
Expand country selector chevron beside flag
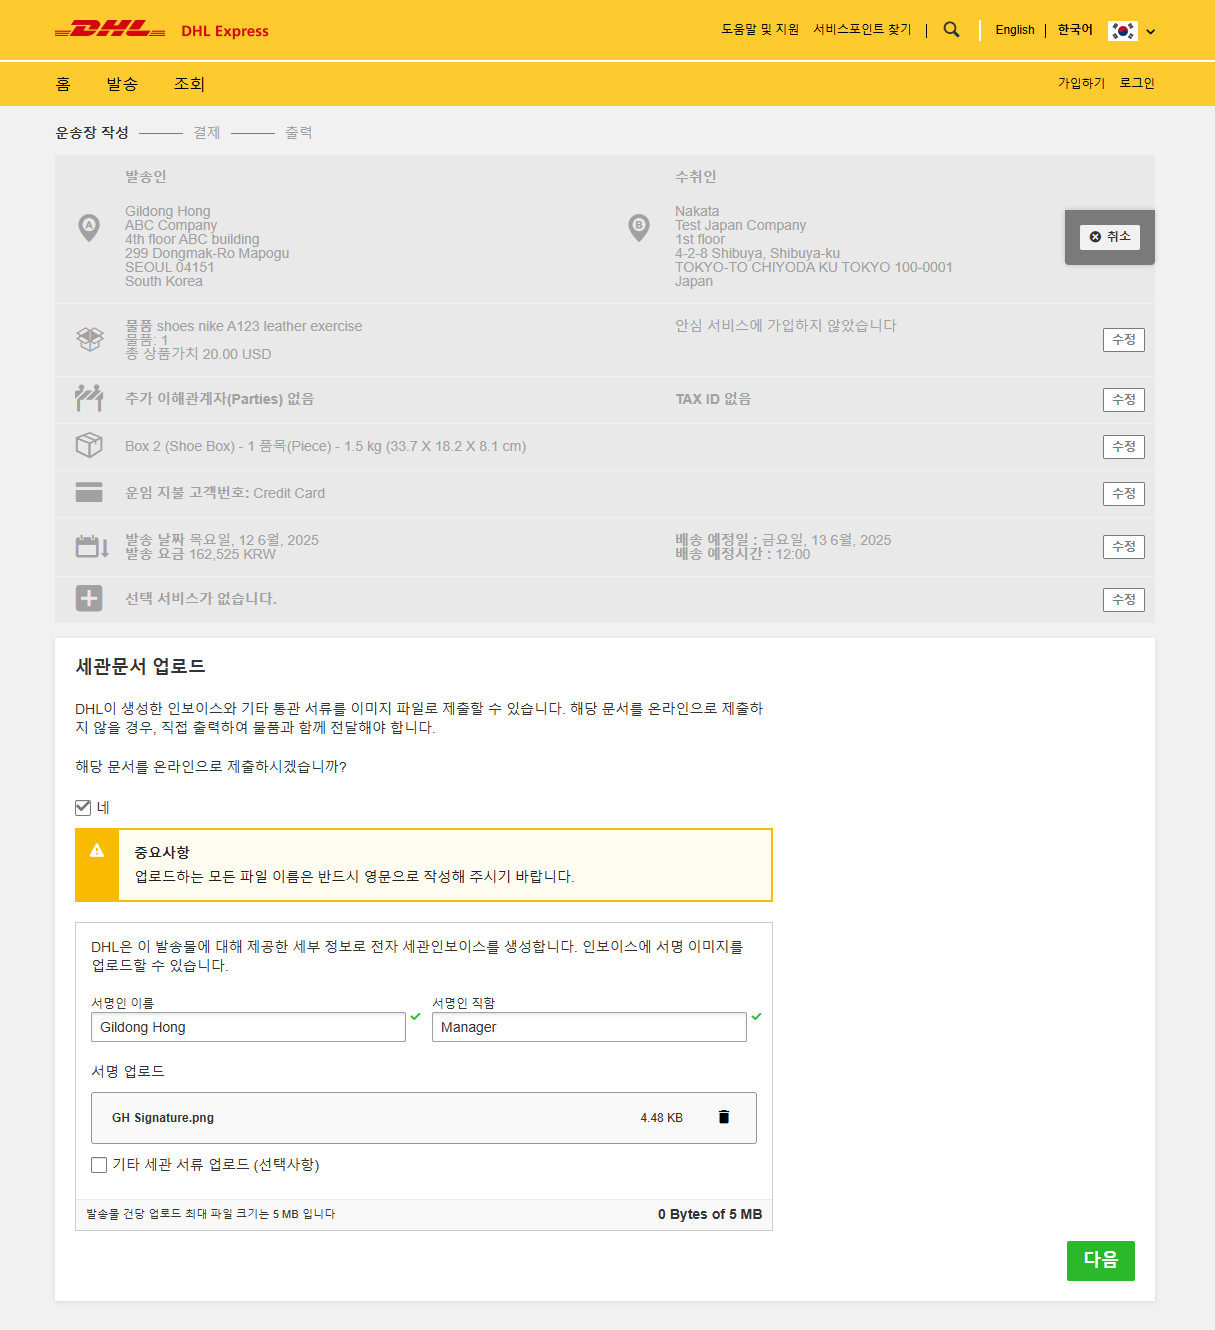click(1151, 32)
